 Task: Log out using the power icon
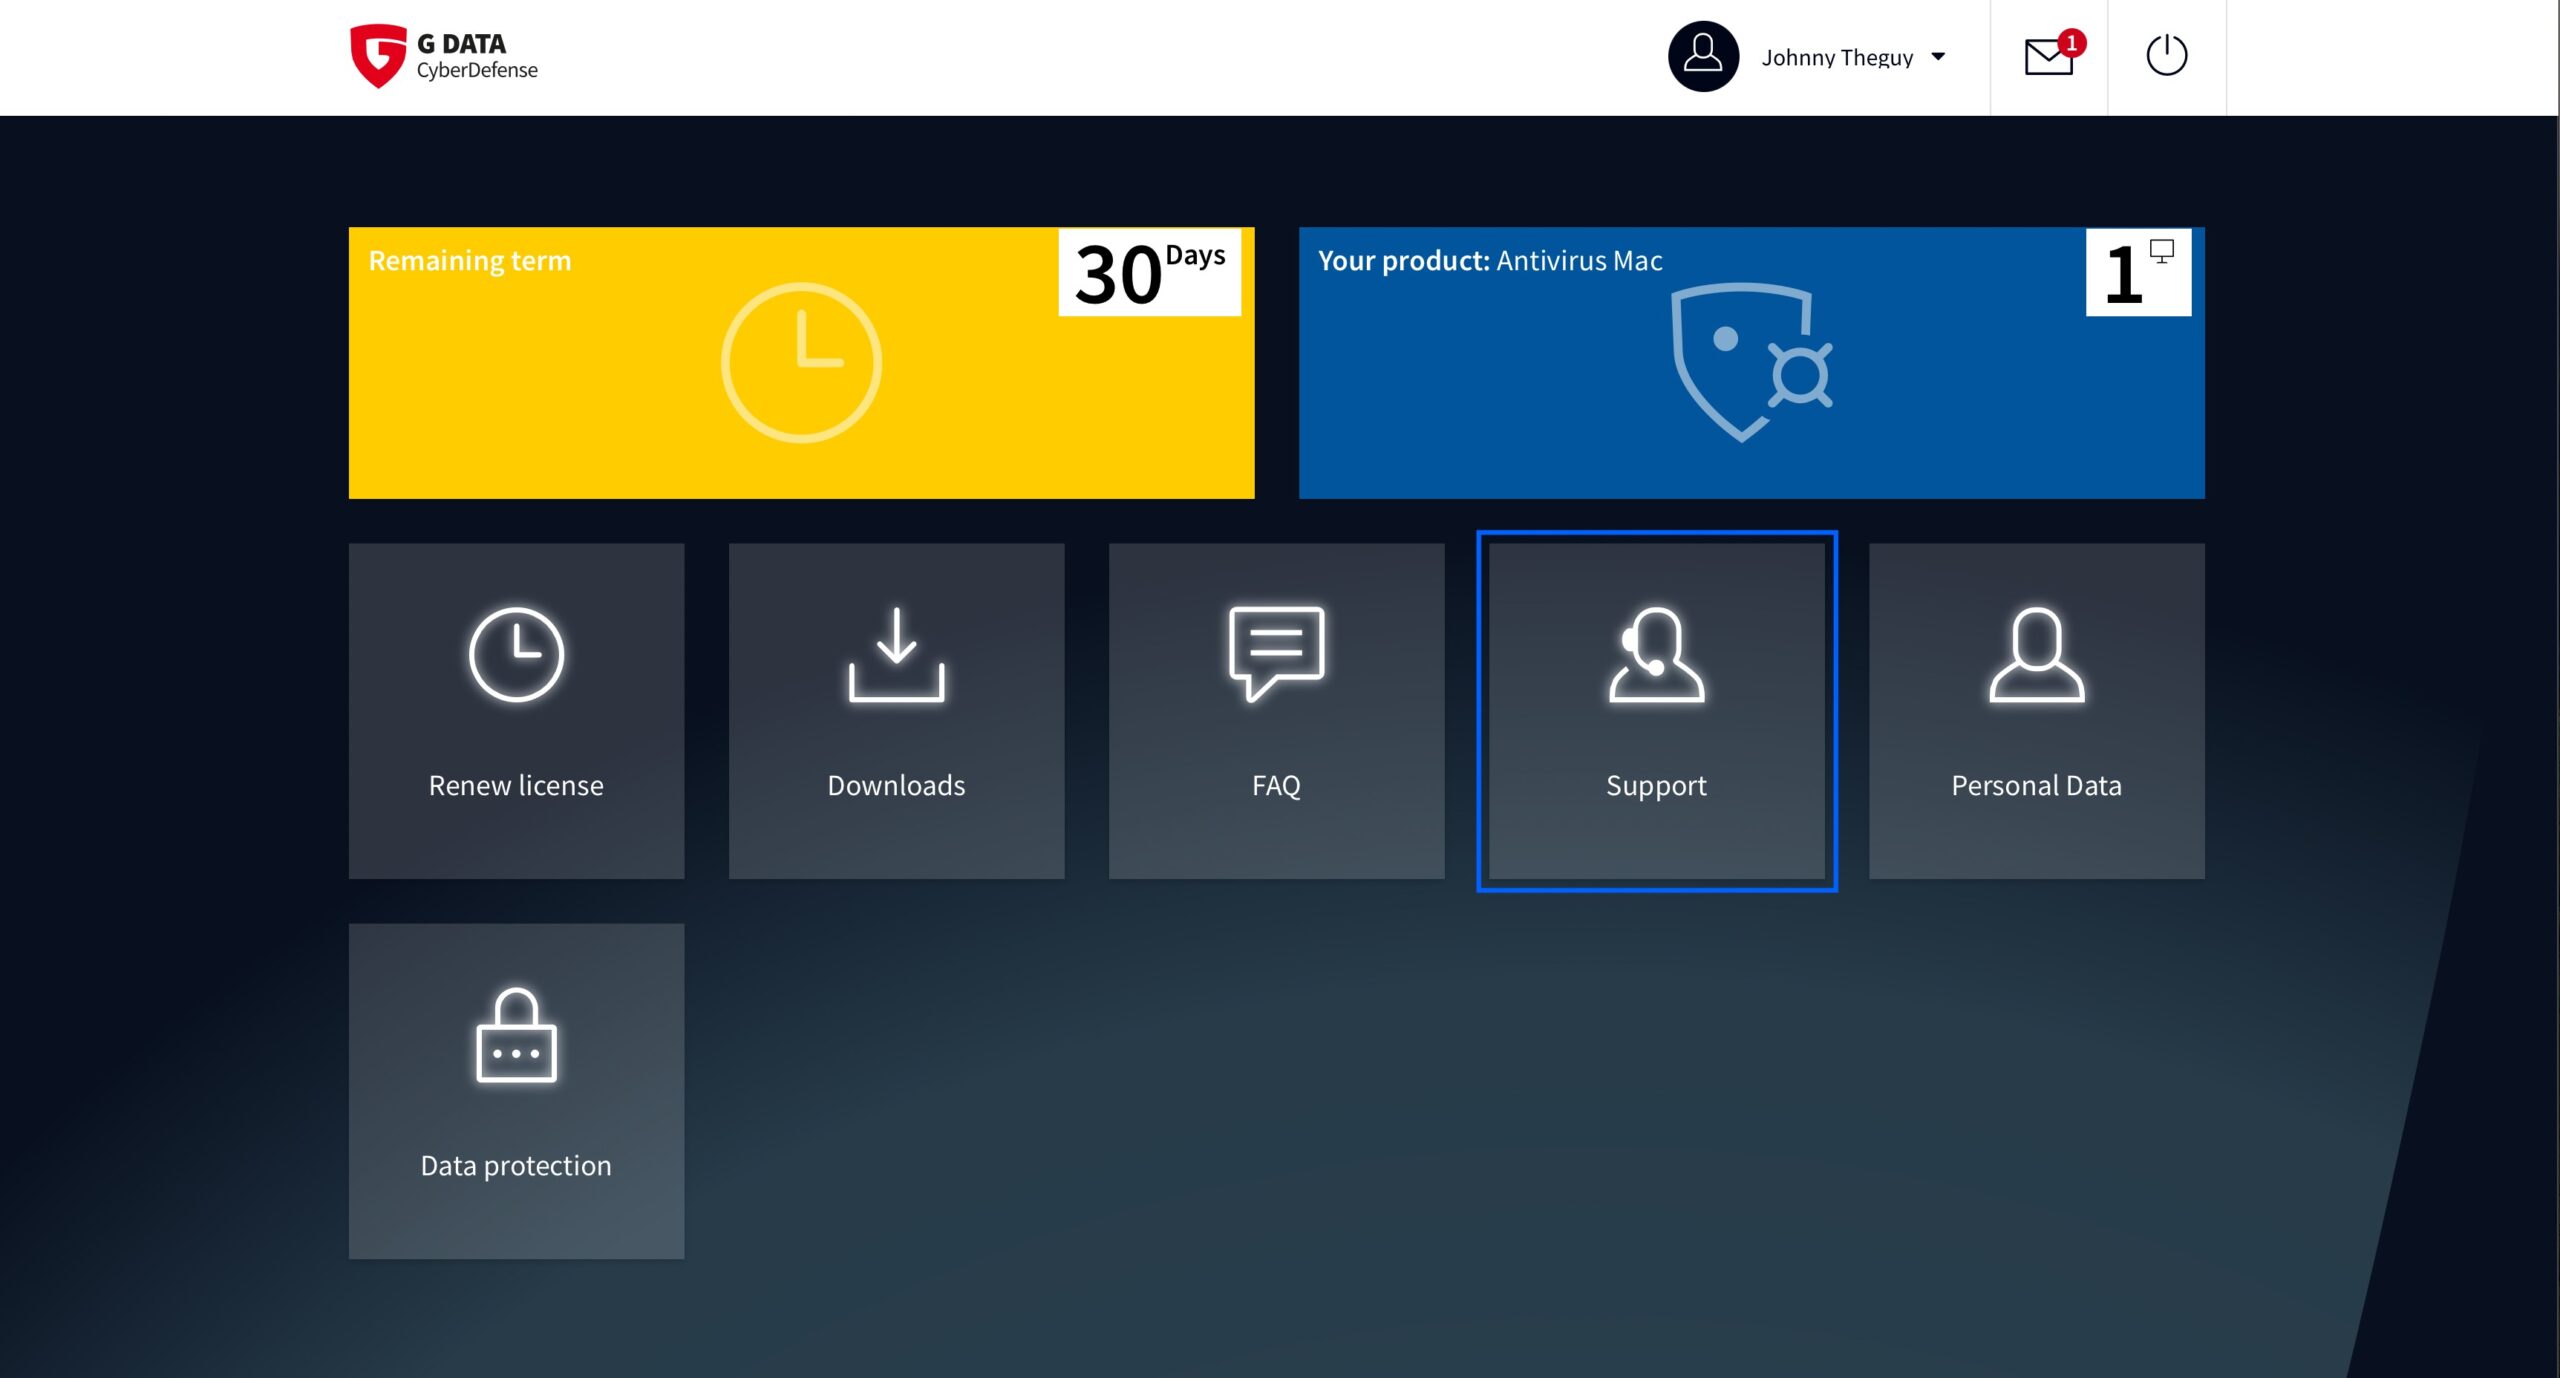pos(2167,55)
